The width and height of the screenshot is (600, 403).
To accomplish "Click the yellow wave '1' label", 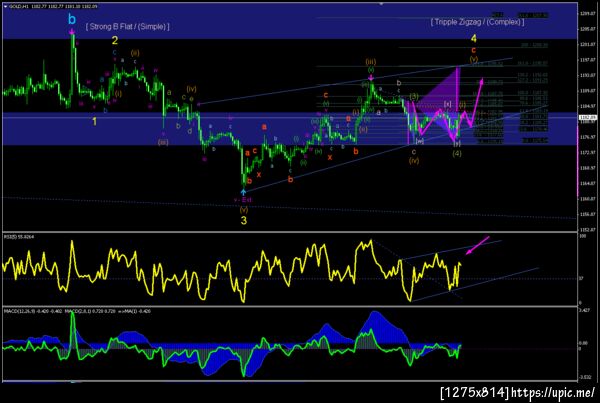I will click(95, 122).
